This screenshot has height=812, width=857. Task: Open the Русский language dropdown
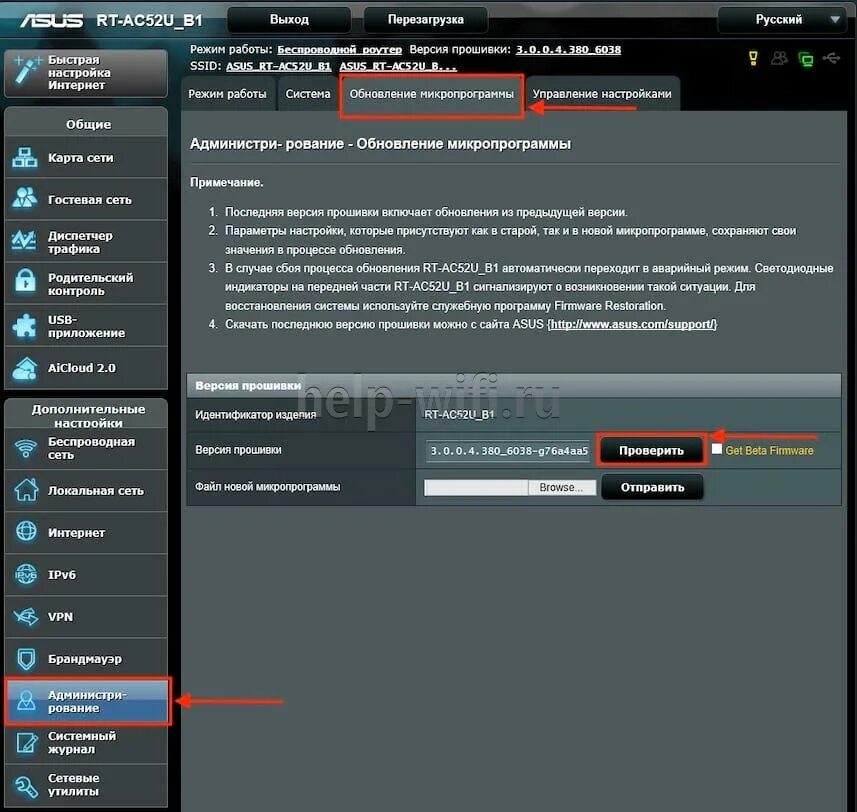click(785, 20)
